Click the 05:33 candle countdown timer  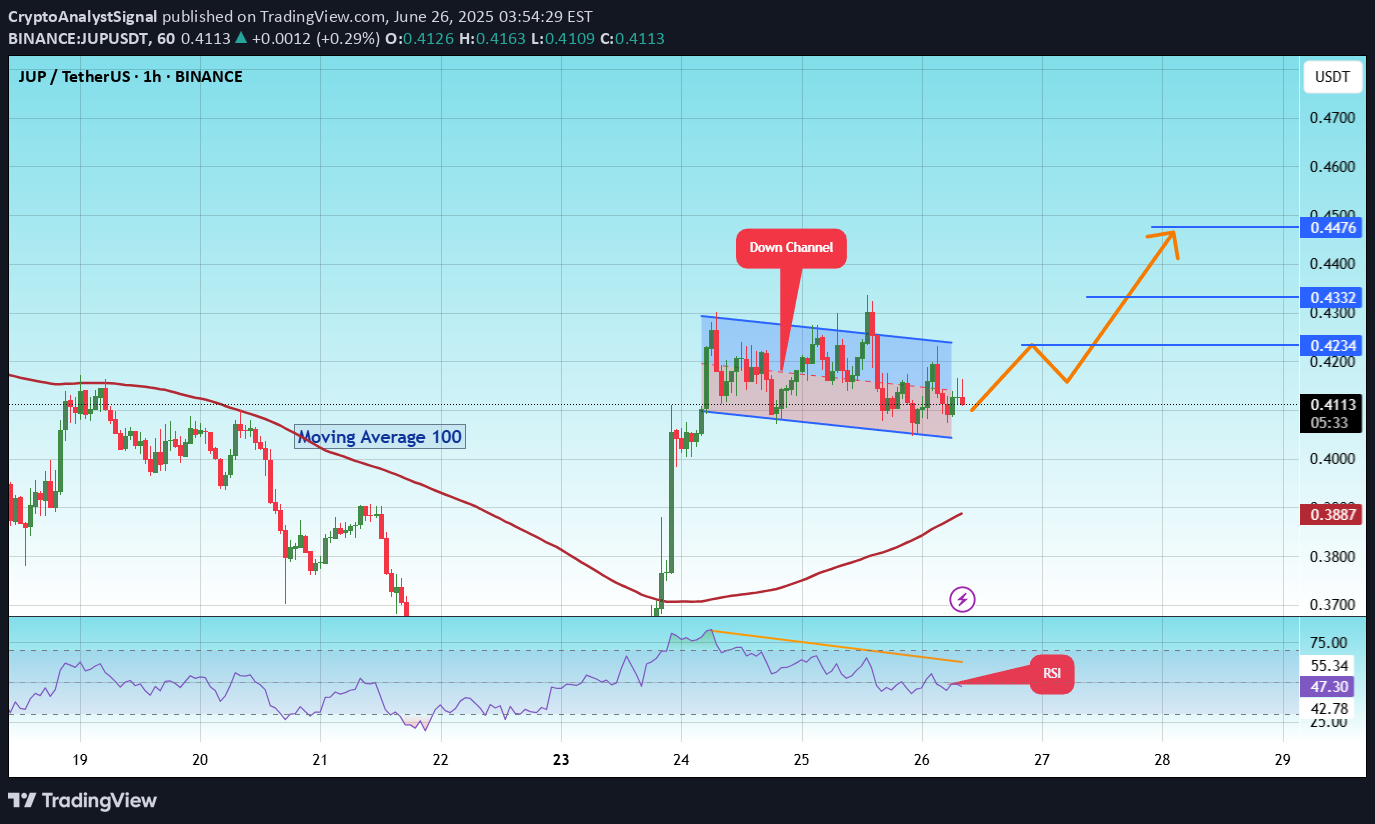(1332, 423)
